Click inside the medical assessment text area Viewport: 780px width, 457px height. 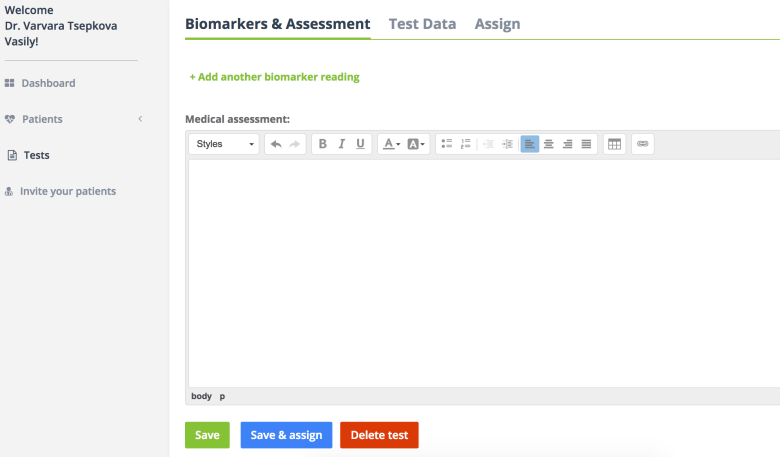click(480, 270)
